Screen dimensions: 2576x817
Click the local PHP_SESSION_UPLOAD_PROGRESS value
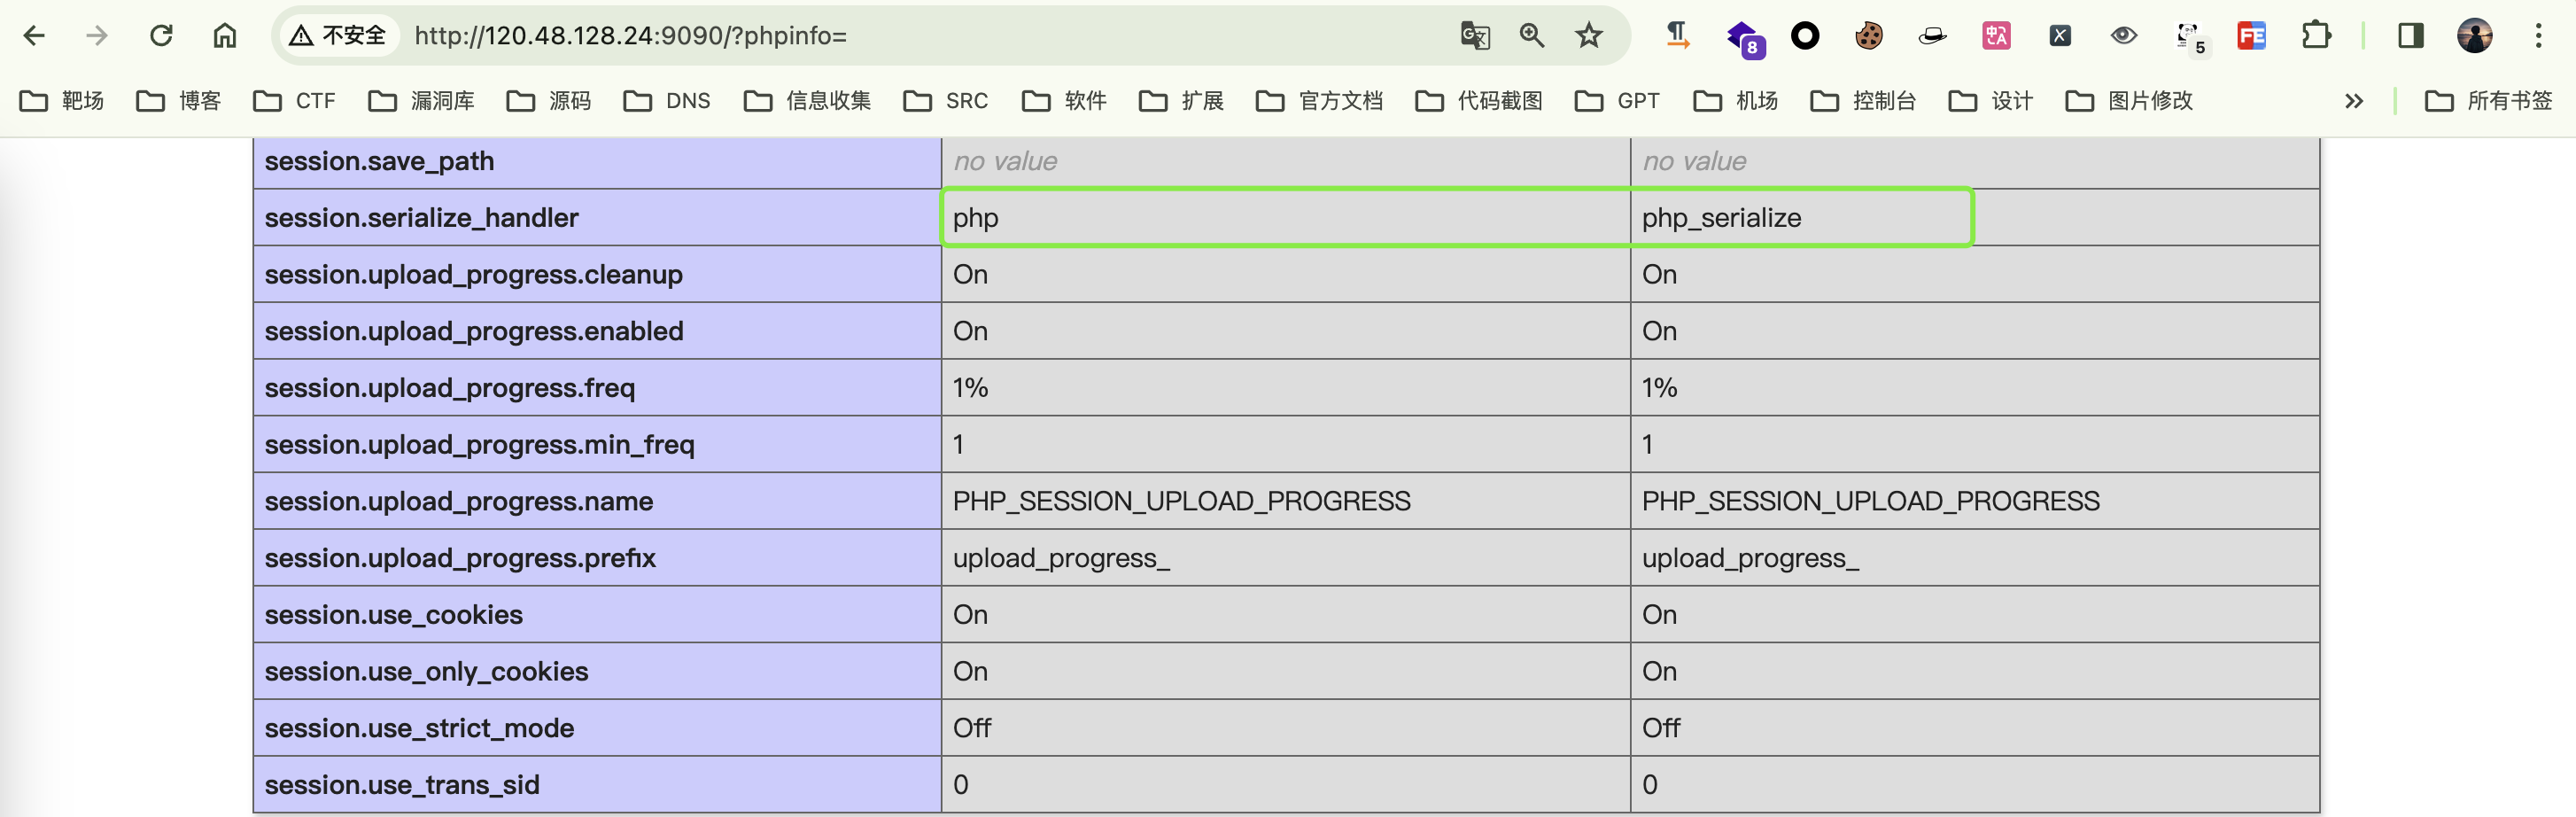pyautogui.click(x=1181, y=501)
